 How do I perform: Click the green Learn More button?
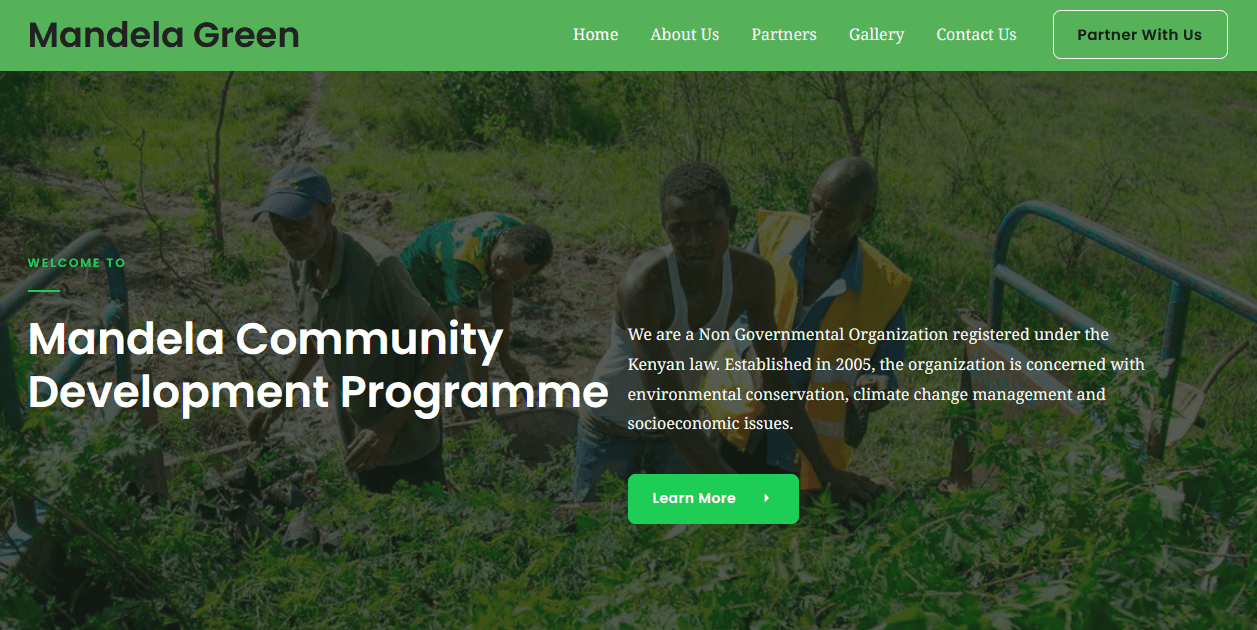tap(713, 498)
